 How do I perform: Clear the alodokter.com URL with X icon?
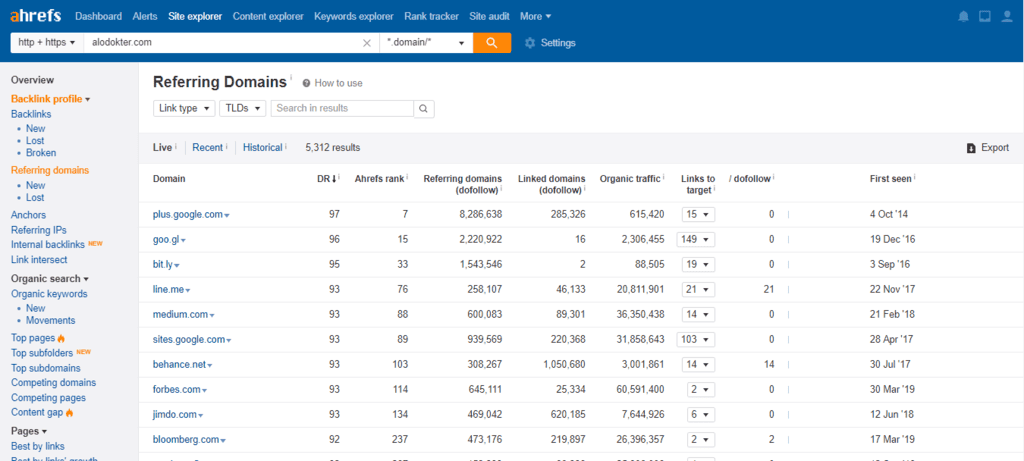click(367, 43)
